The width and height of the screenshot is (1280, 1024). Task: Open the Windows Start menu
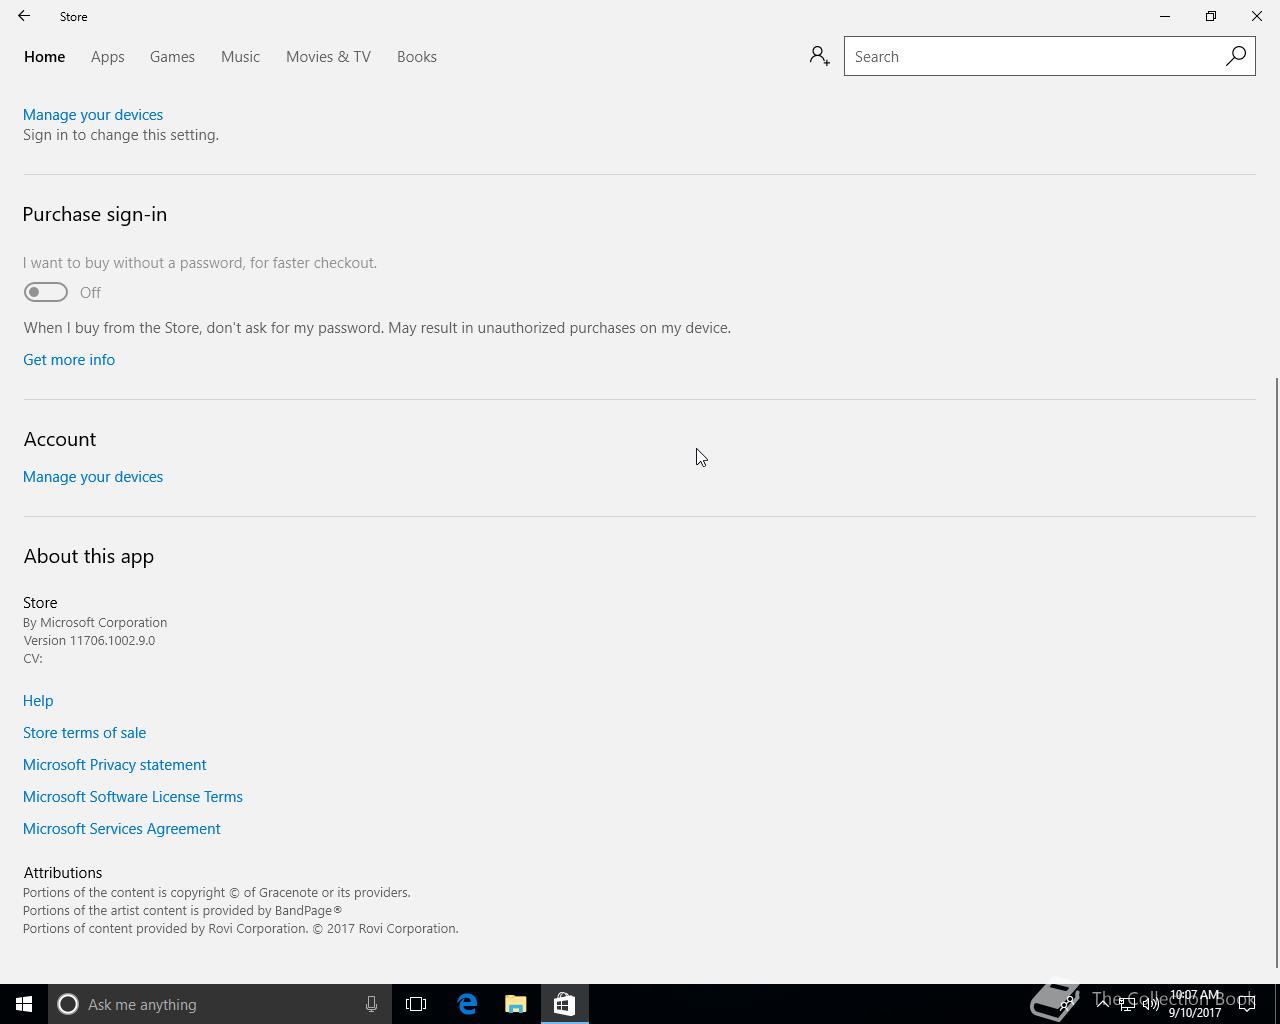click(24, 1004)
